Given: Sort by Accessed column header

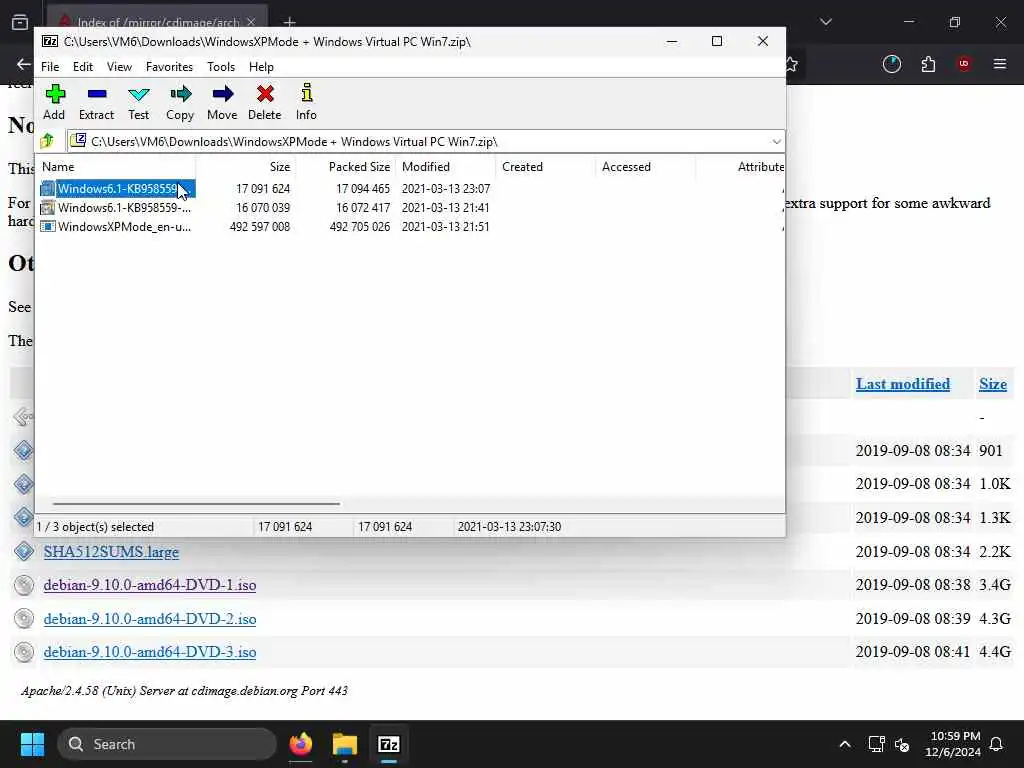Looking at the screenshot, I should [x=646, y=167].
